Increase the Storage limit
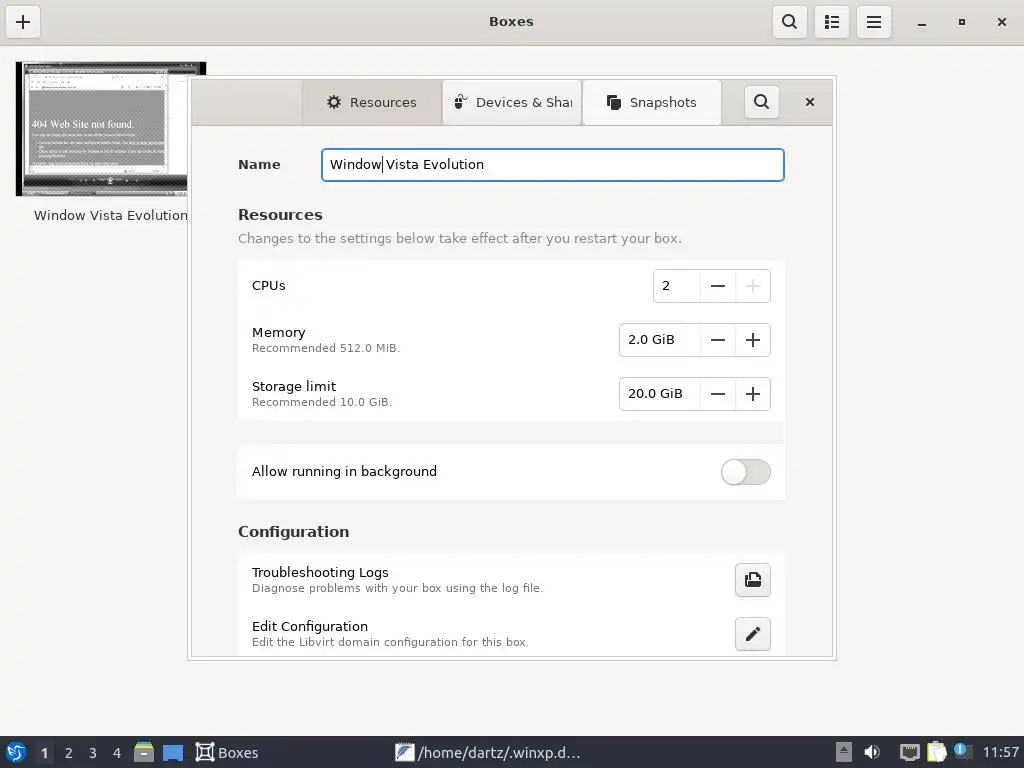The image size is (1024, 768). pyautogui.click(x=753, y=394)
